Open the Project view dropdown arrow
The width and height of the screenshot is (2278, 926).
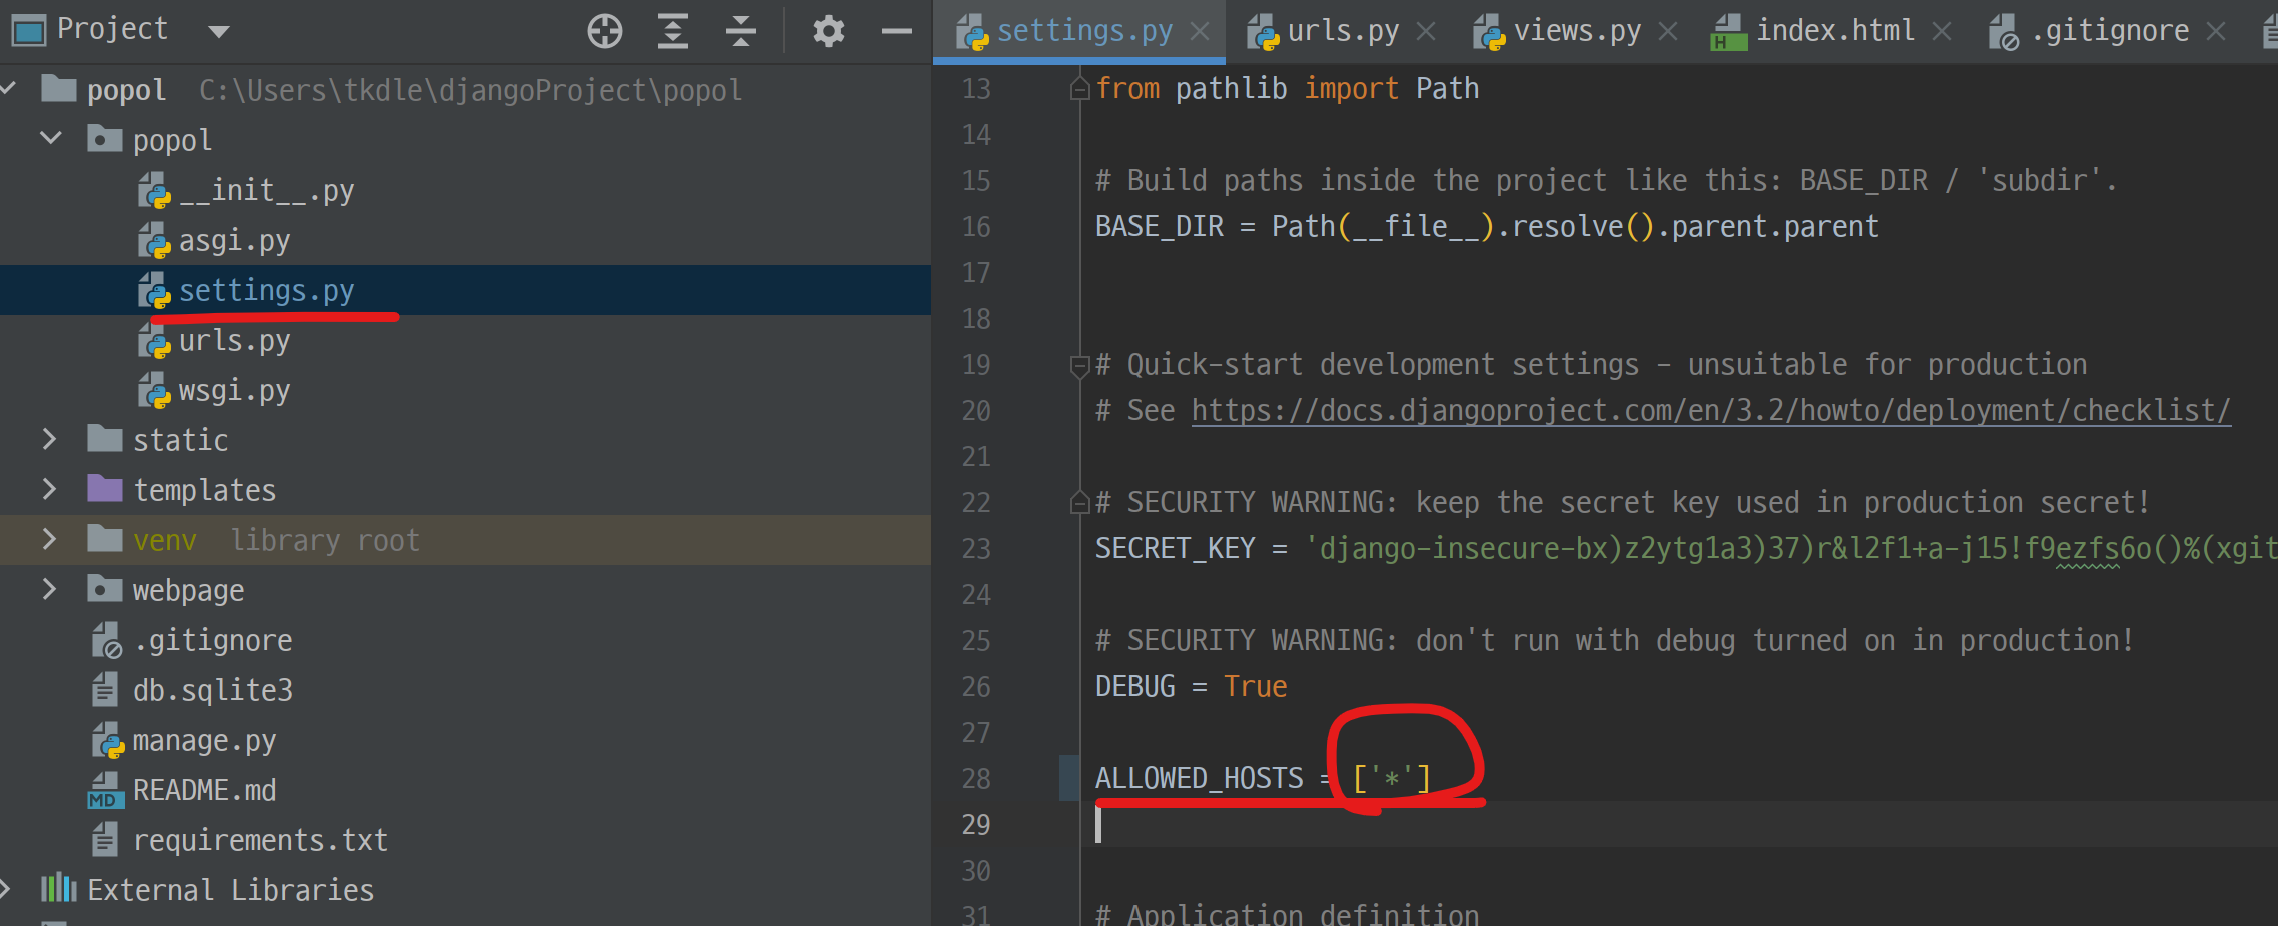coord(219,32)
